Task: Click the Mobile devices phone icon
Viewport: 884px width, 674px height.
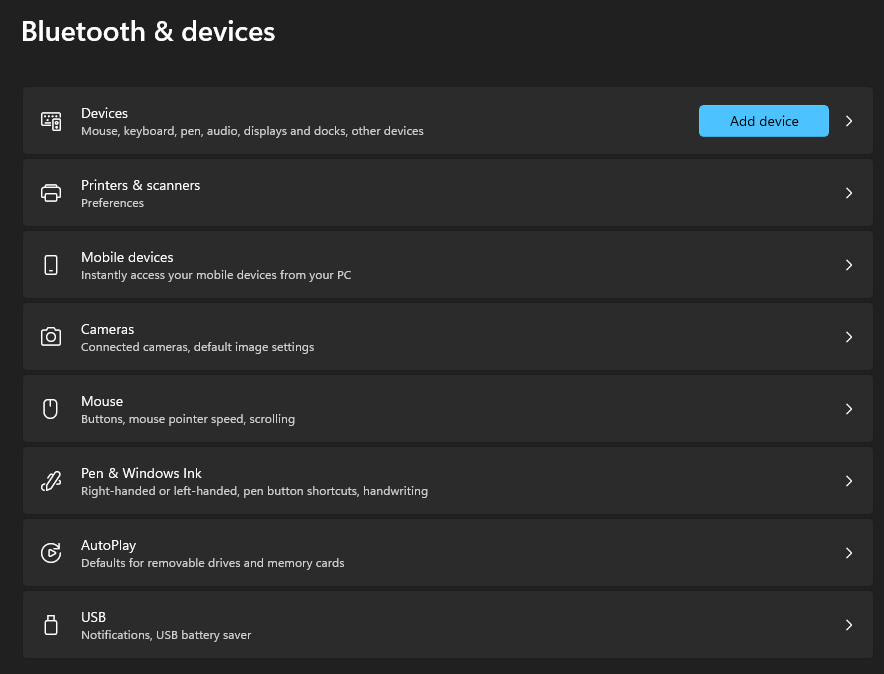Action: pyautogui.click(x=51, y=265)
